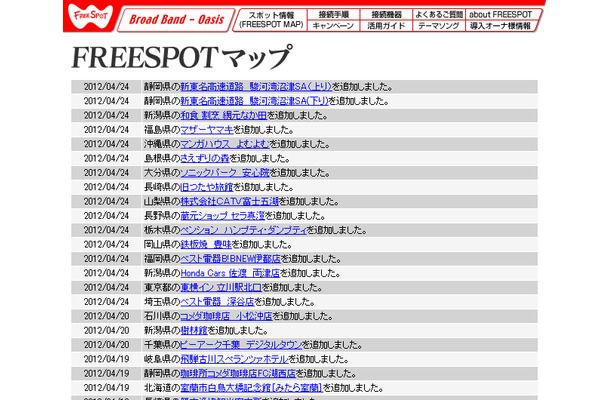Click 北海道の text in 室蘭市 row
Viewport: 610px width, 400px height.
point(162,389)
